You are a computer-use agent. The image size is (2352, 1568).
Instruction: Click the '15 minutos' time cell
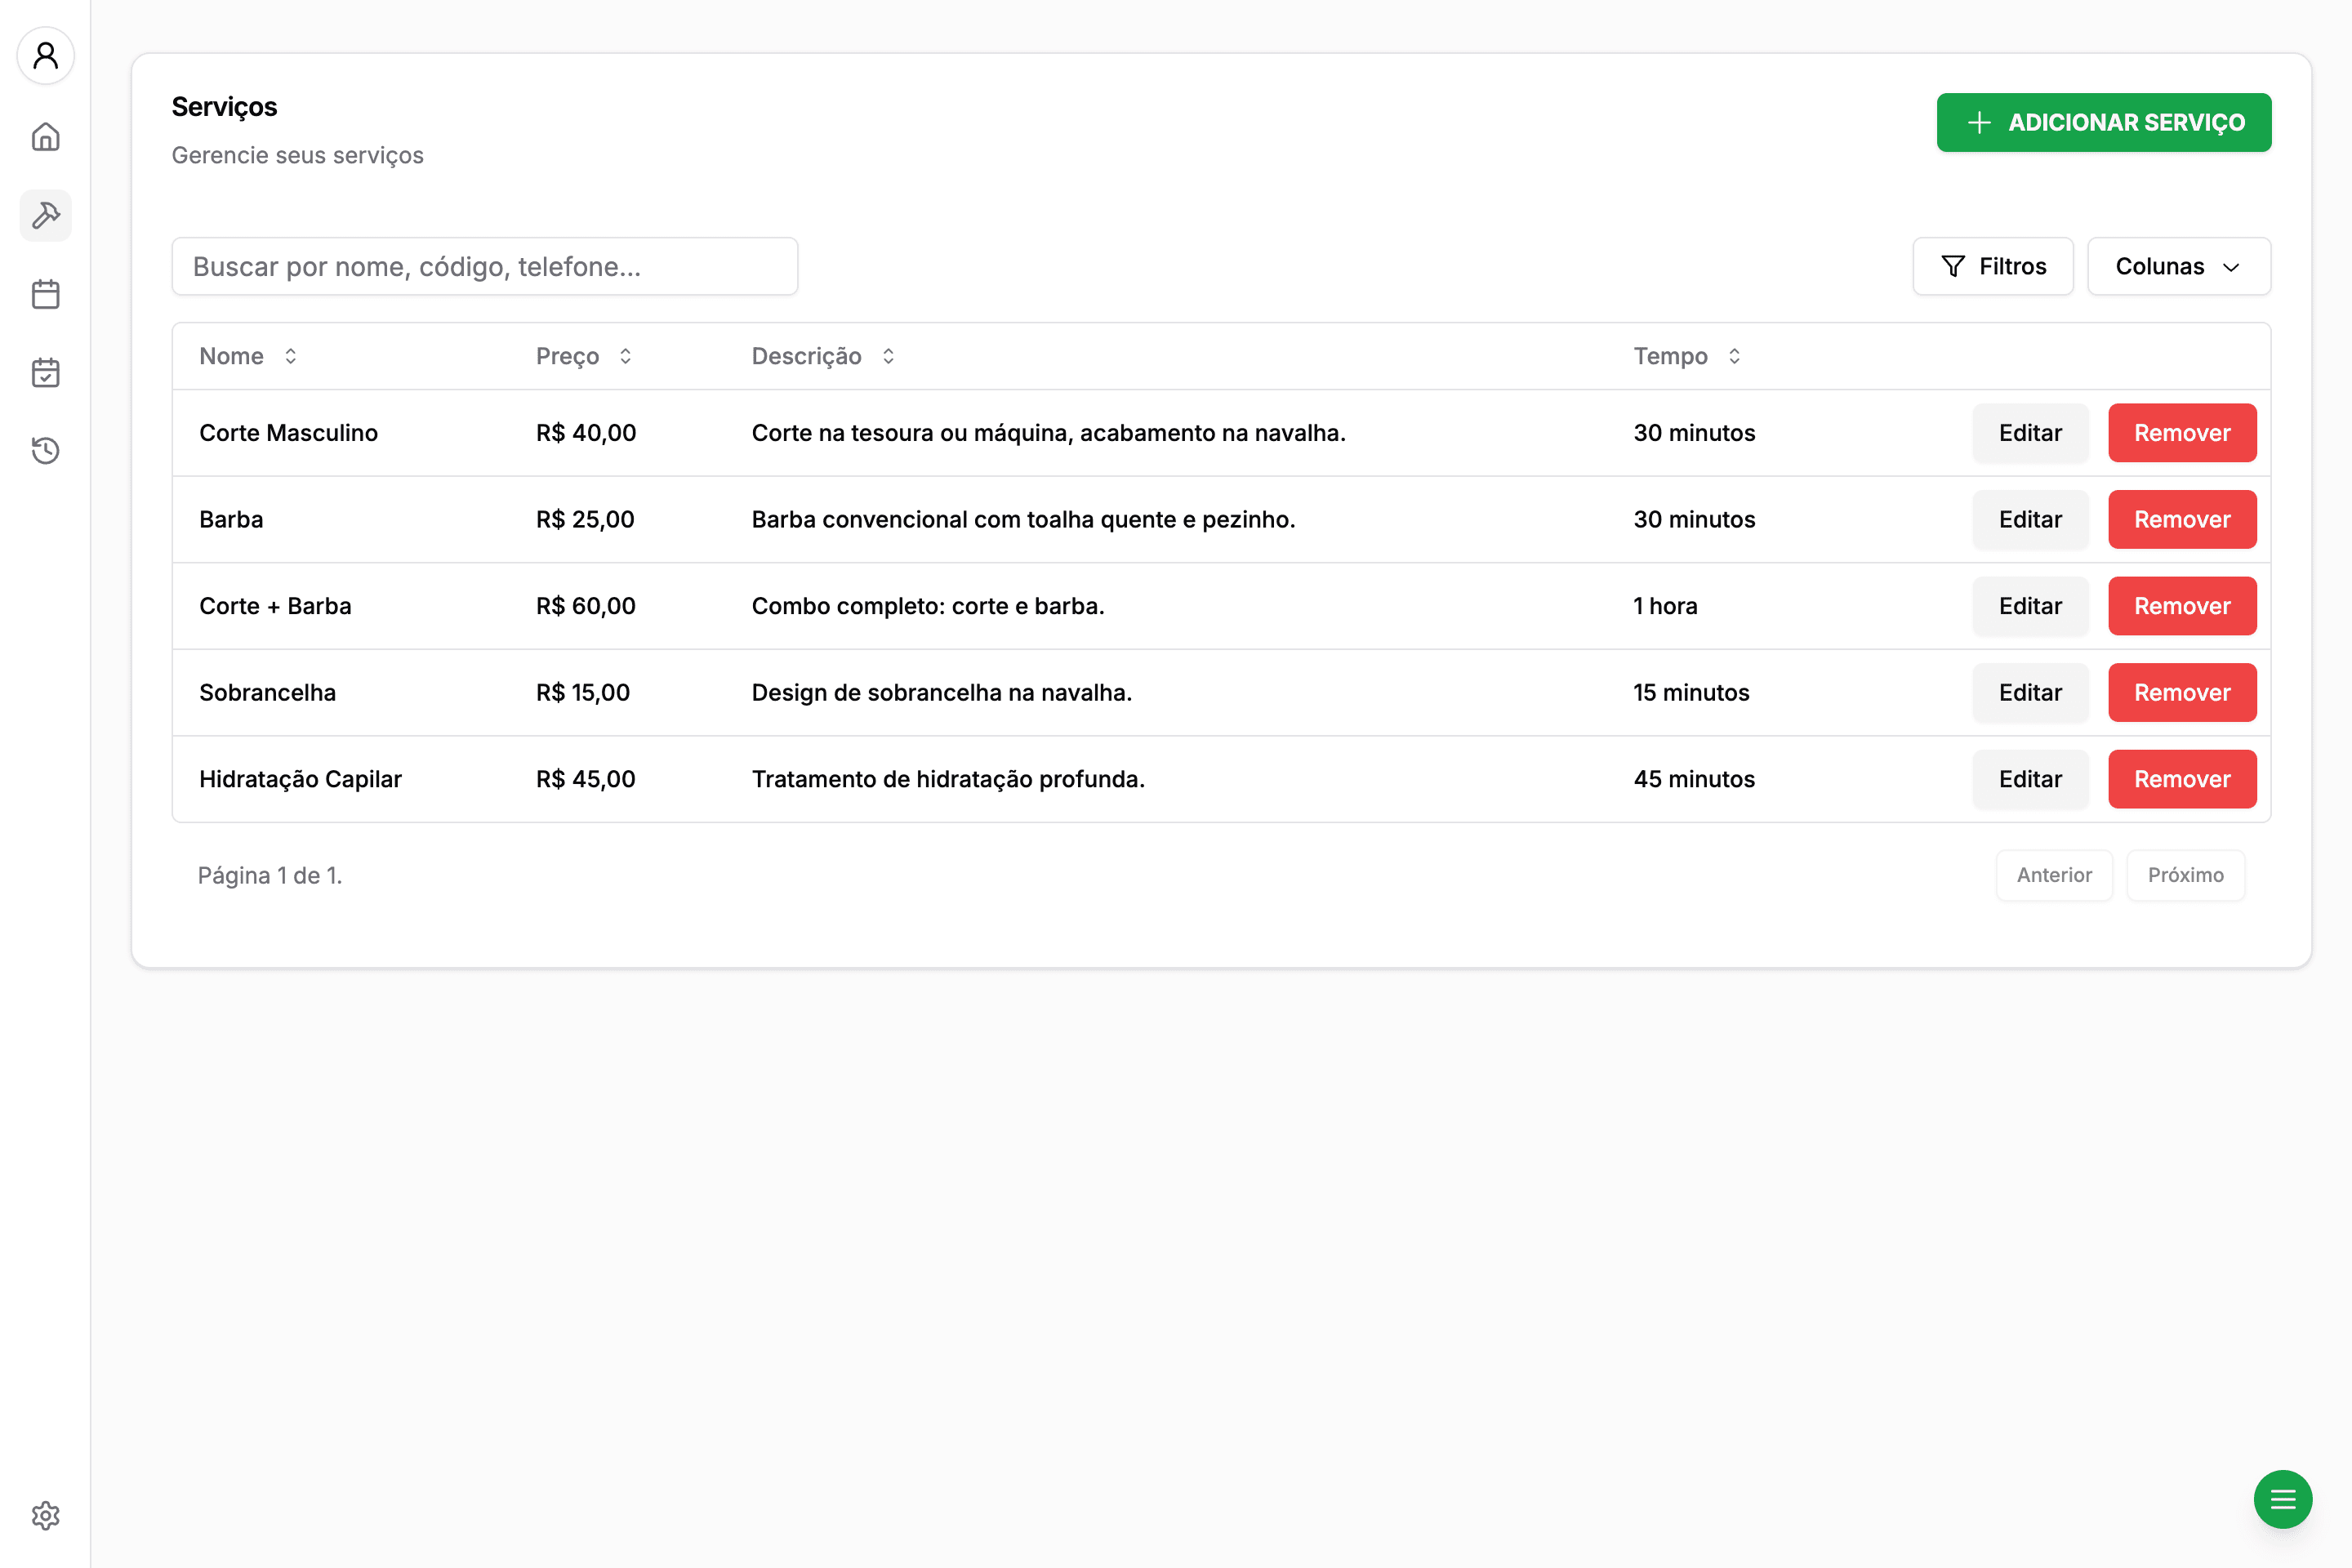(1691, 692)
